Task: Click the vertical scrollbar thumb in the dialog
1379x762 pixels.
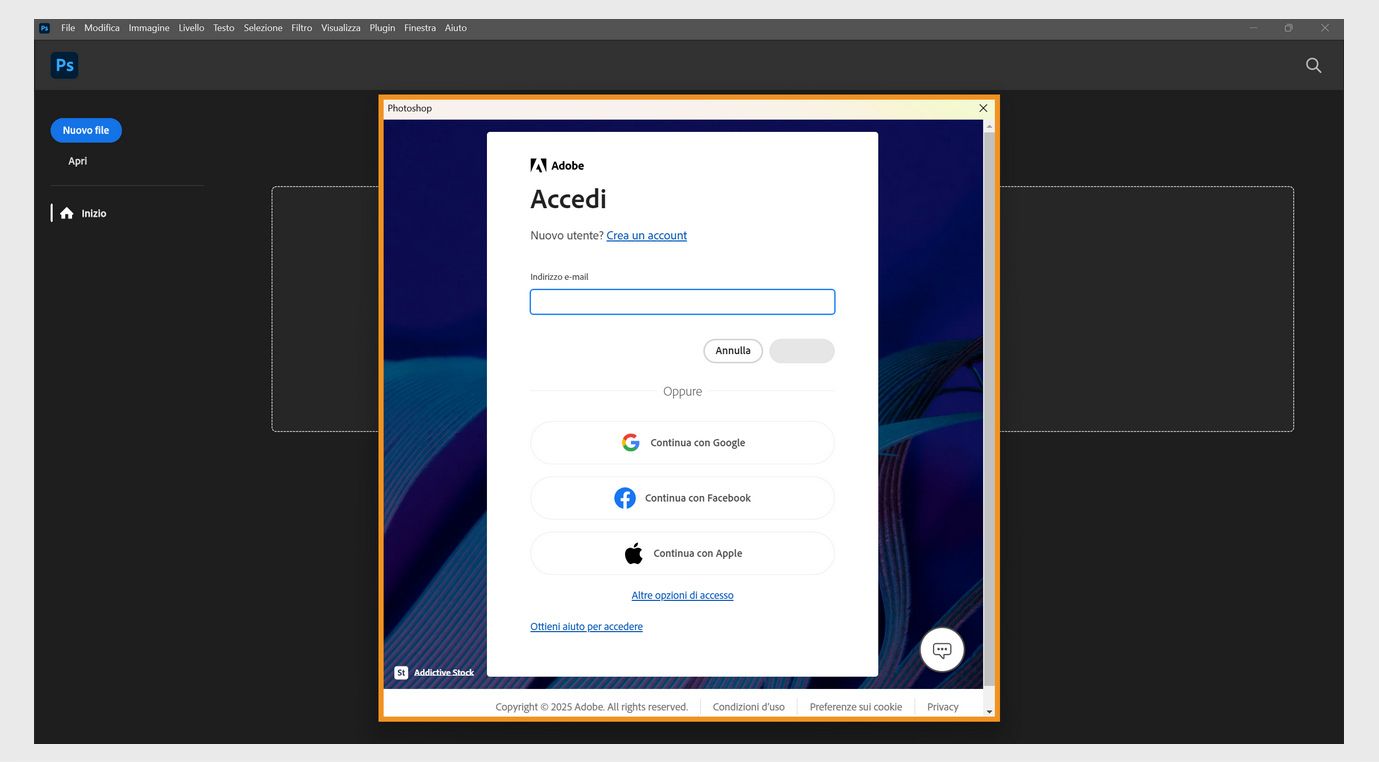Action: 990,410
